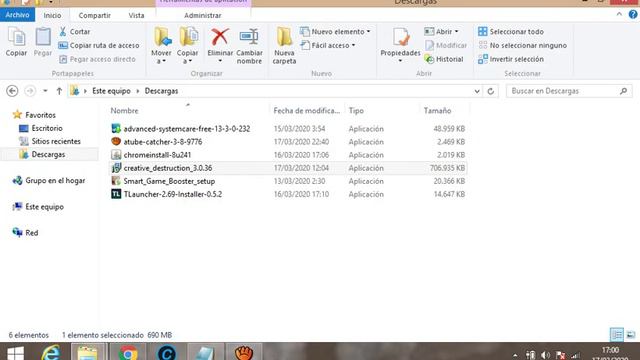Select advanced-systemcare-free-13-3-0-232 file
Screen dimensions: 640x360
(x=187, y=129)
